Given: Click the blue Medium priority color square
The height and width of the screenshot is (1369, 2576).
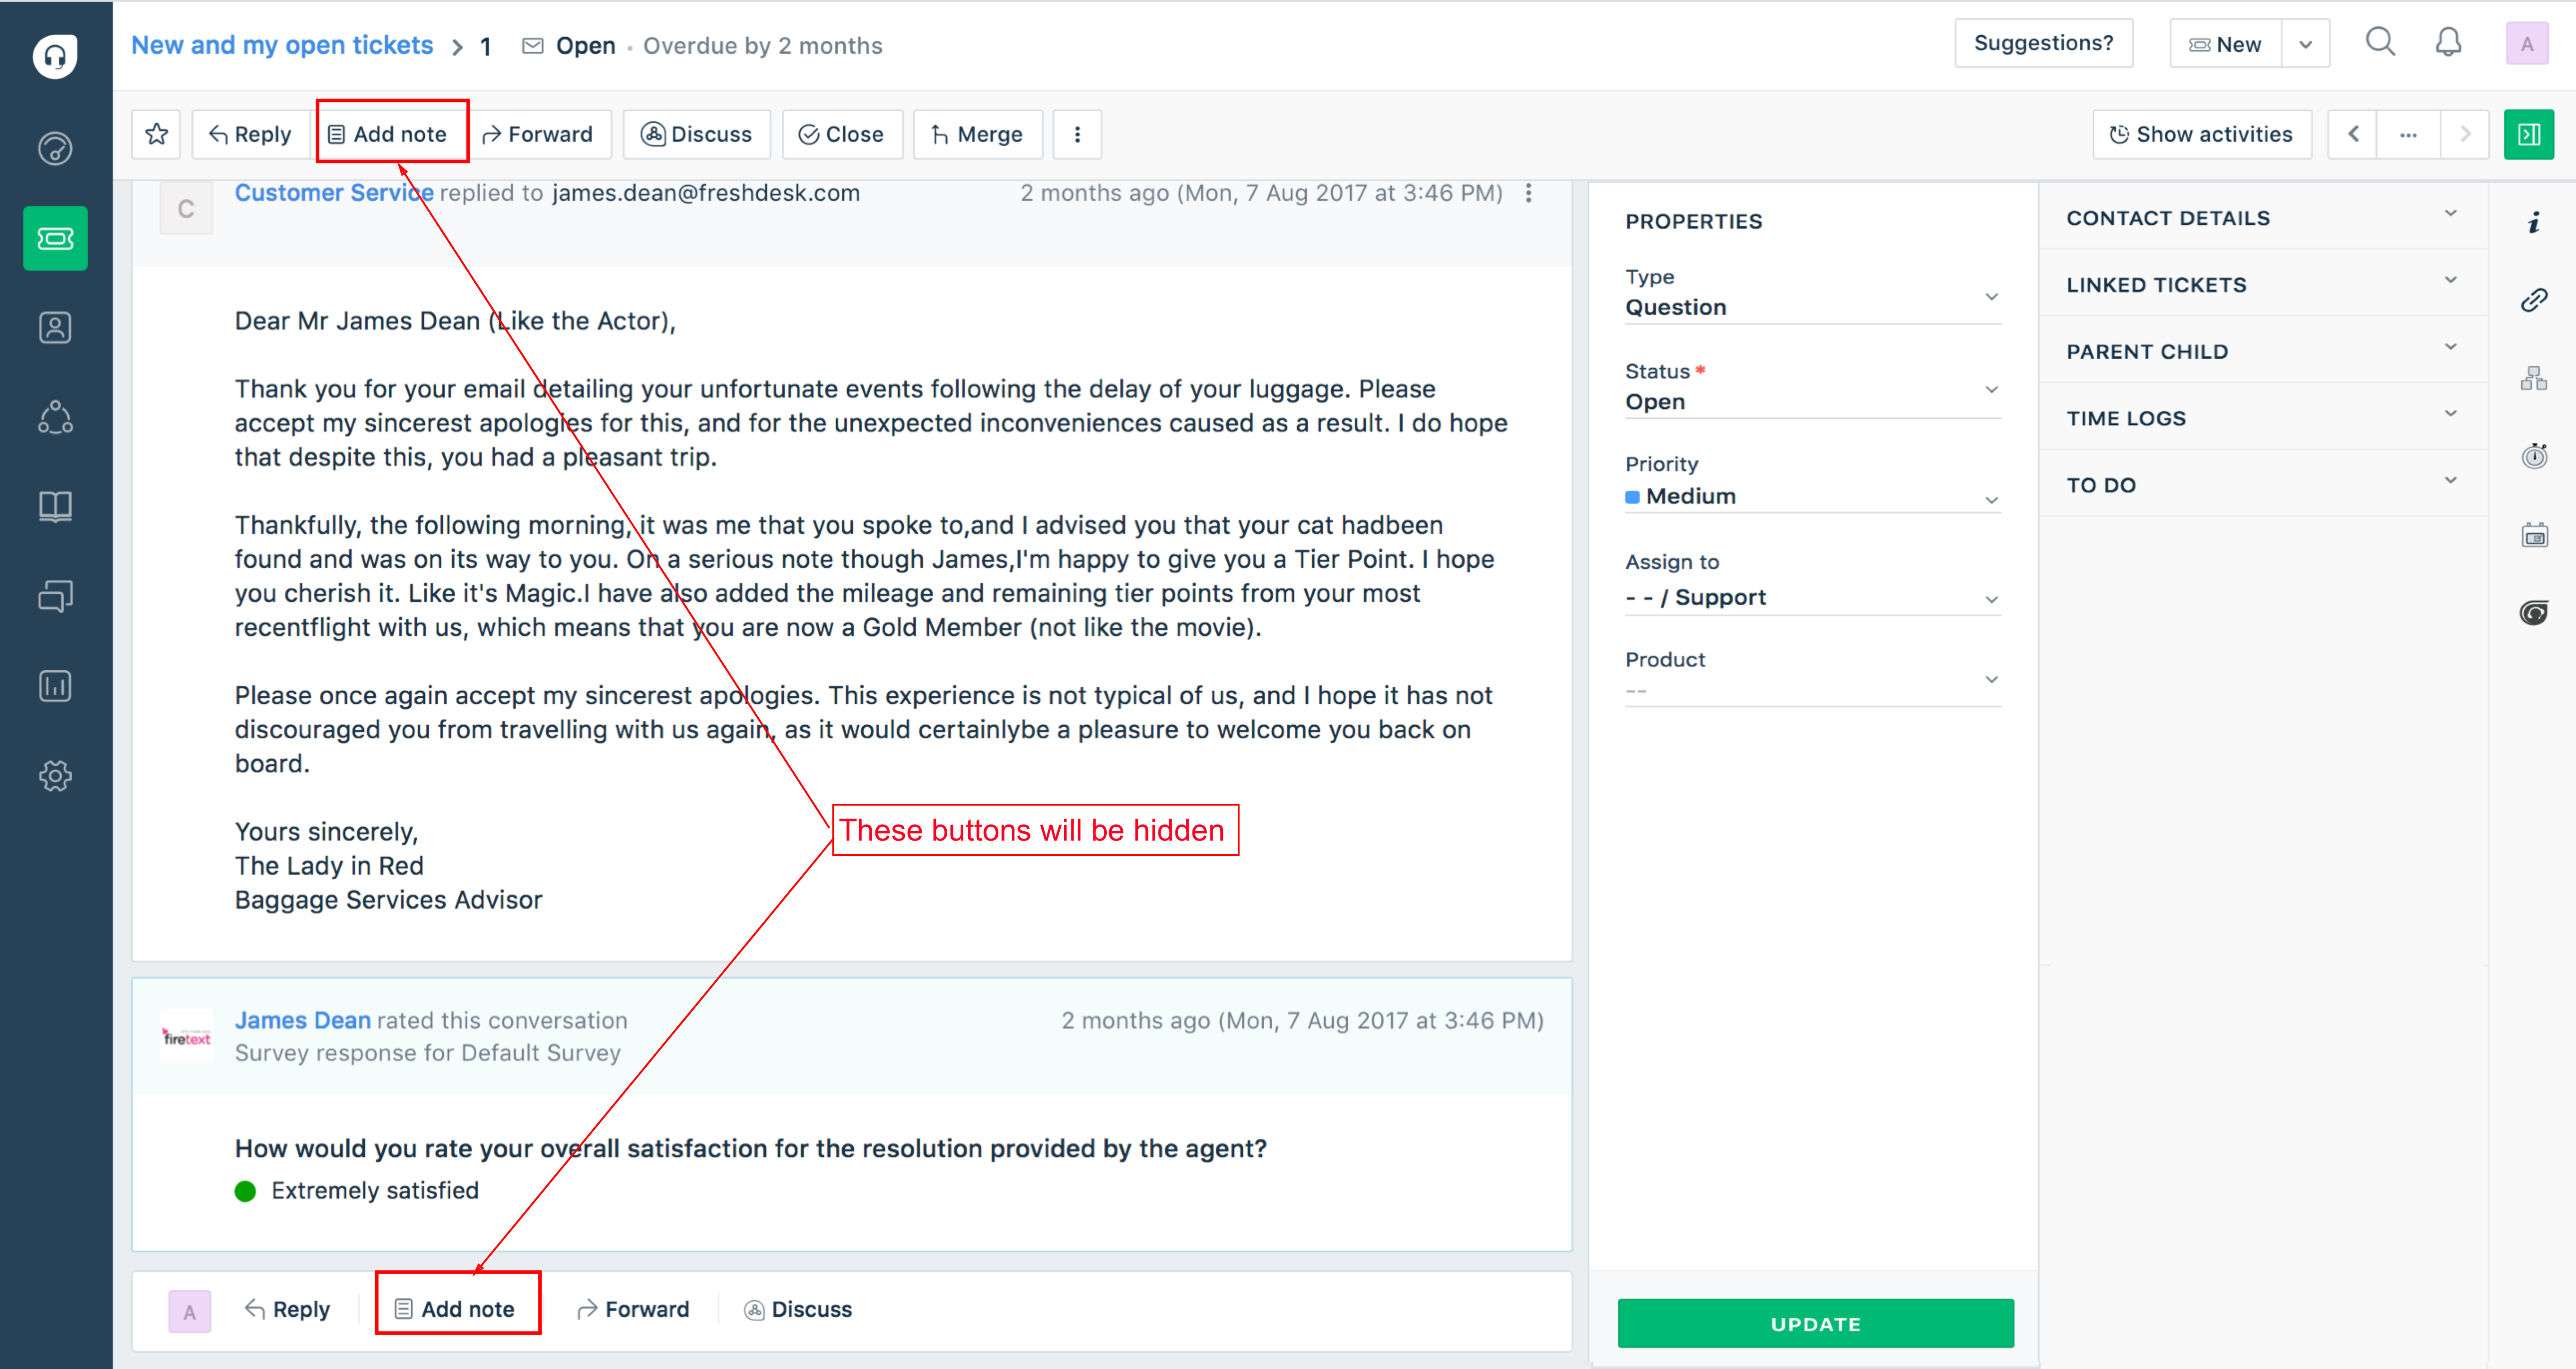Looking at the screenshot, I should (x=1632, y=497).
